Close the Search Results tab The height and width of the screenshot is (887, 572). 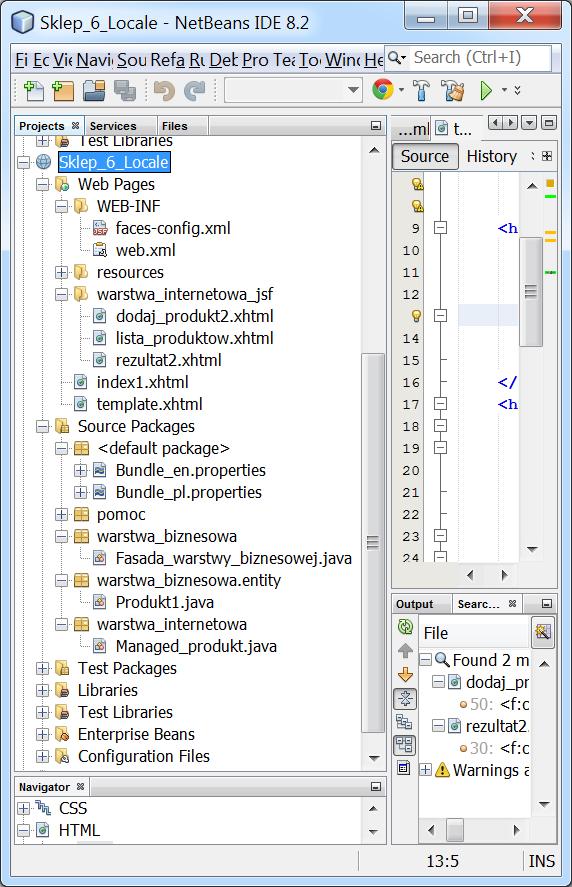[x=513, y=604]
